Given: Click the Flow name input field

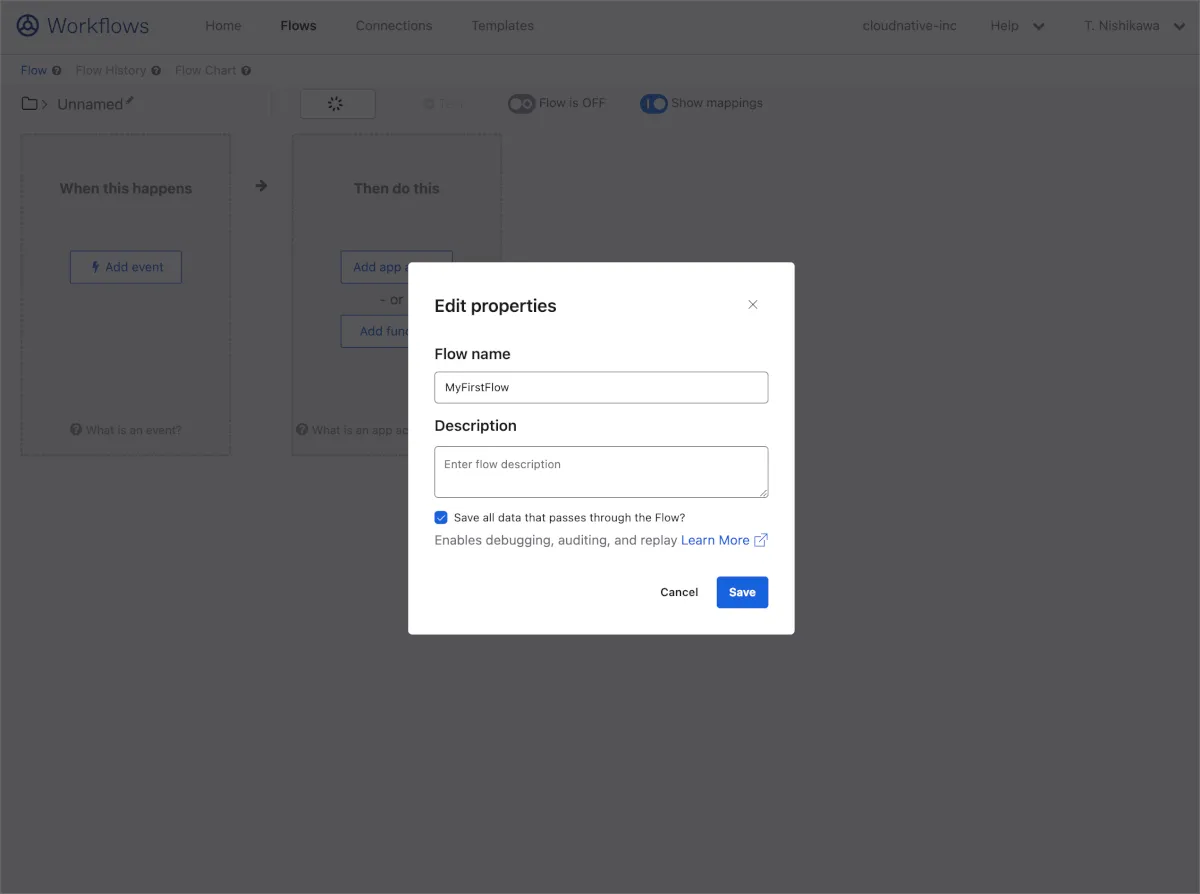Looking at the screenshot, I should tap(601, 387).
